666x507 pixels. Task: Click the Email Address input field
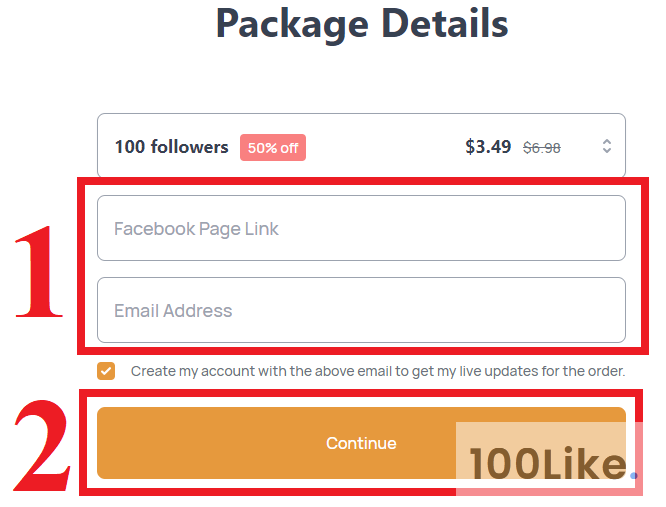361,311
